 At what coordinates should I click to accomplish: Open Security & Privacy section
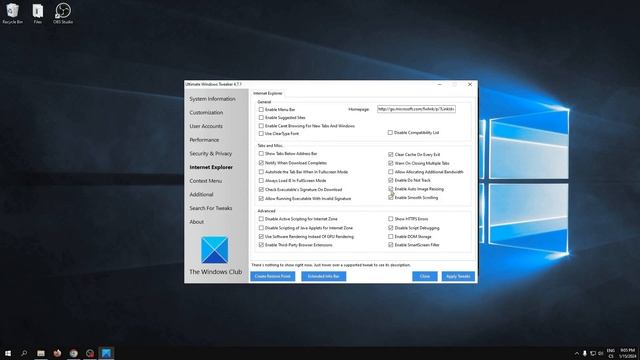coord(211,153)
